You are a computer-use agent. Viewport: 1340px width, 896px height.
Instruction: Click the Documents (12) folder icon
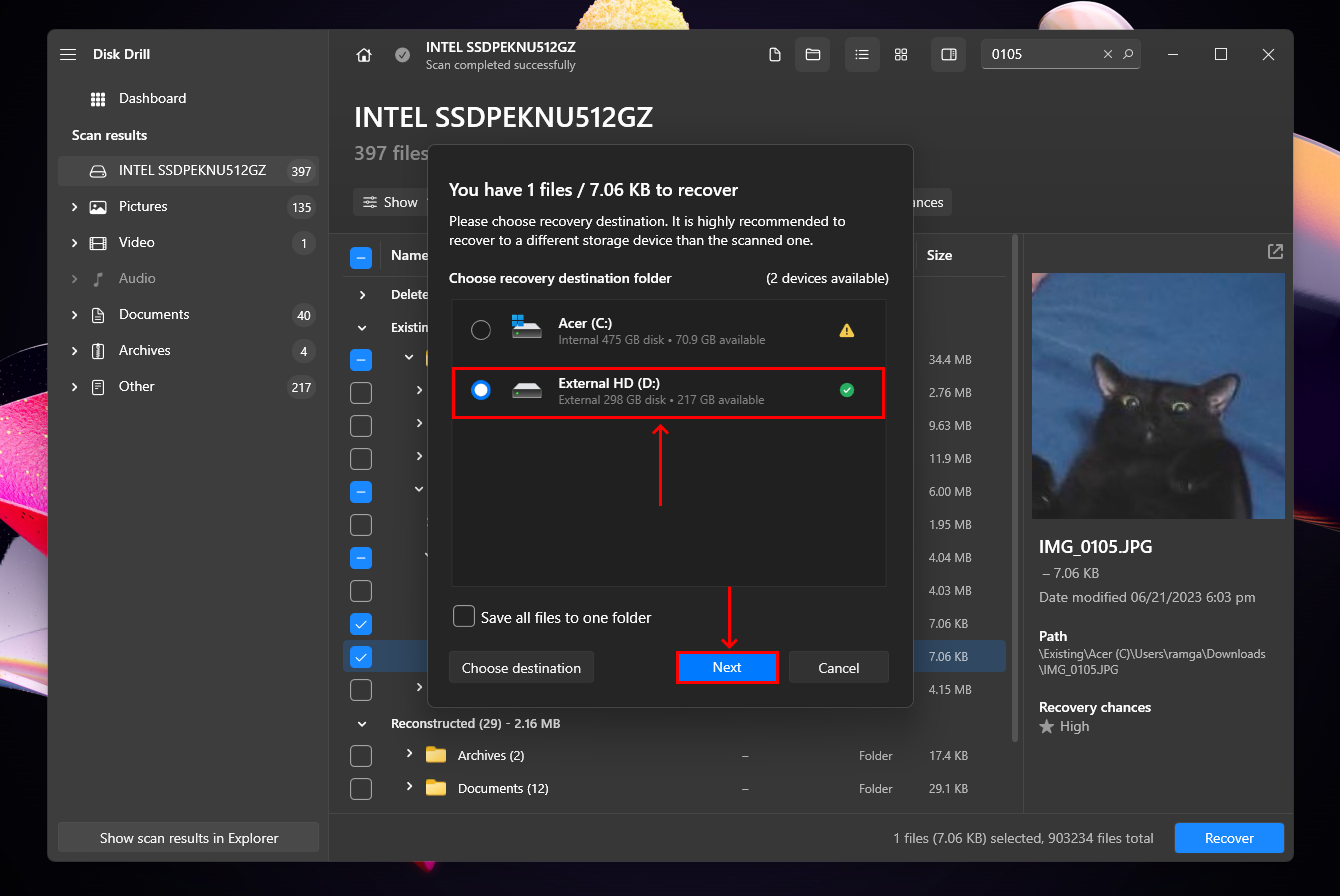pyautogui.click(x=435, y=788)
